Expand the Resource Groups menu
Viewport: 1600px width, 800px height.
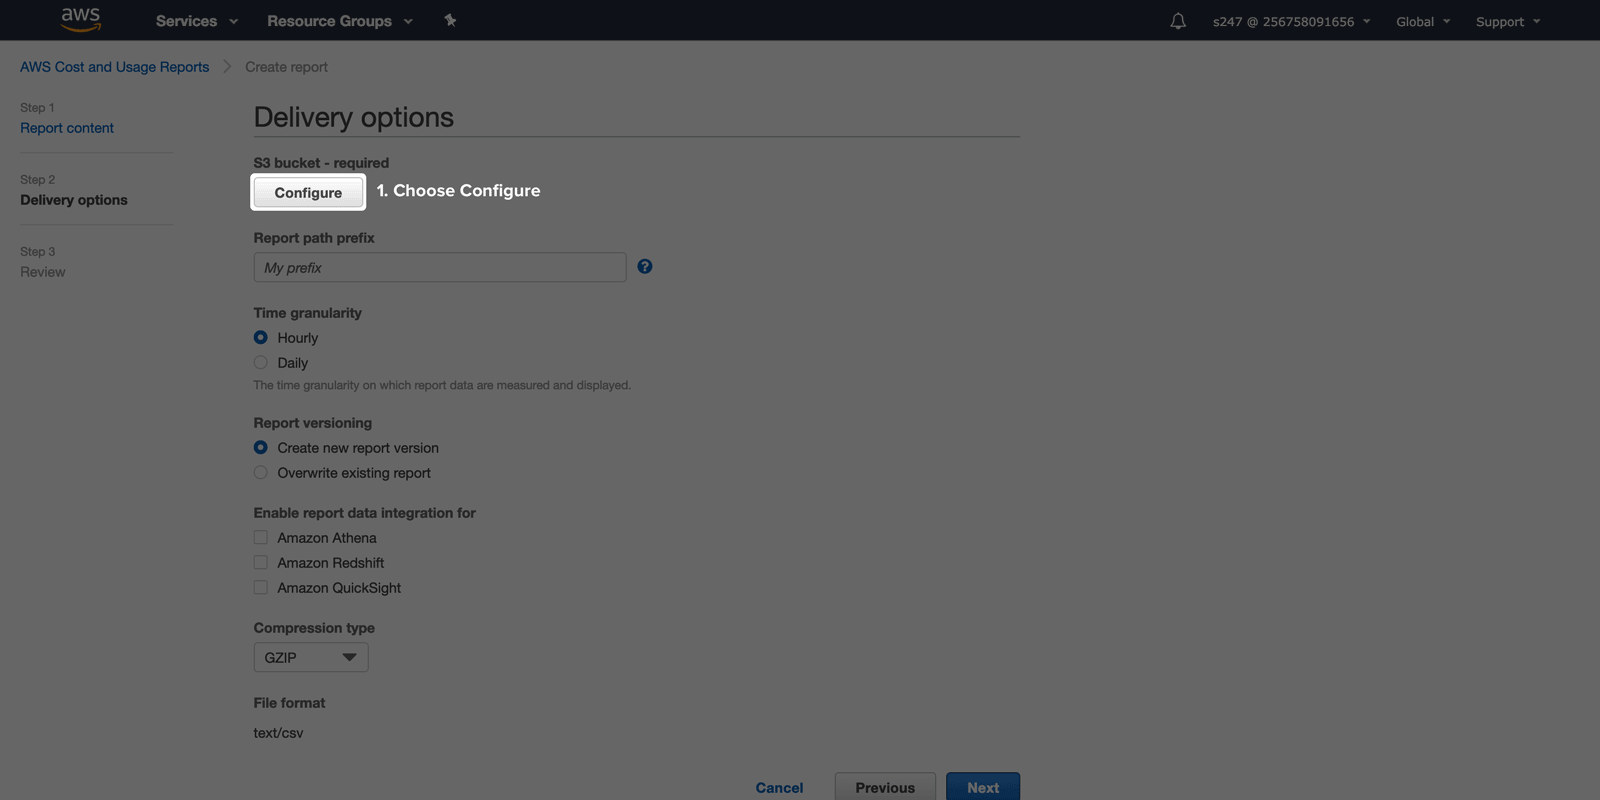339,21
